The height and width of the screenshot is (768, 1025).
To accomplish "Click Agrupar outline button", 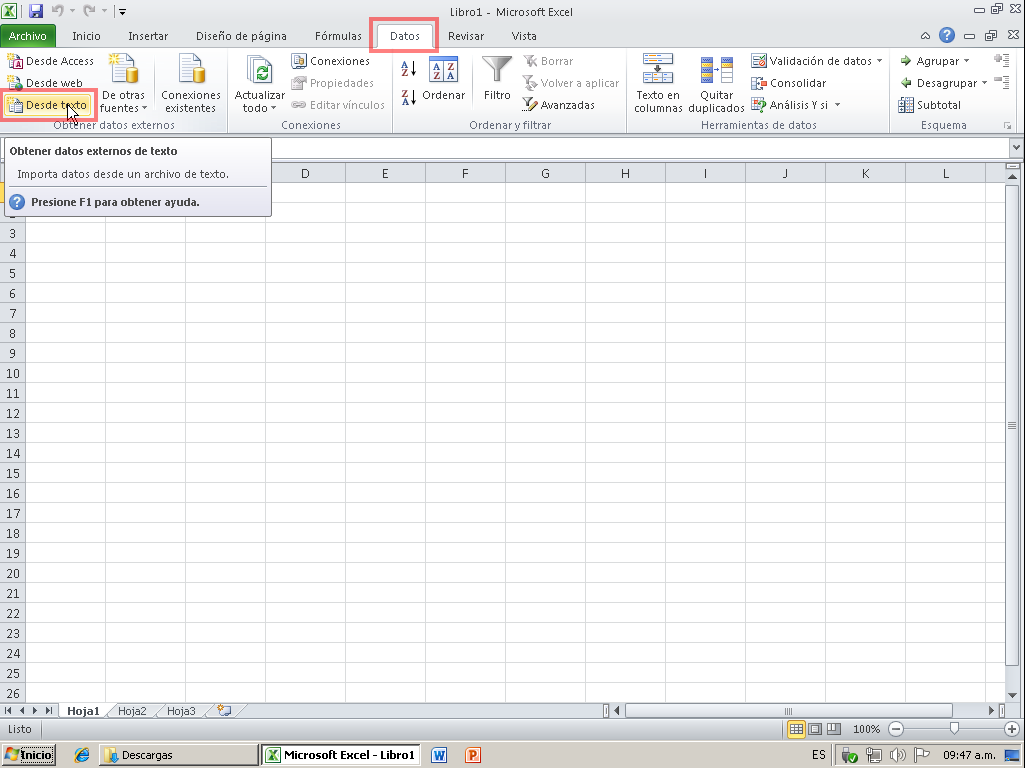I will click(x=930, y=61).
